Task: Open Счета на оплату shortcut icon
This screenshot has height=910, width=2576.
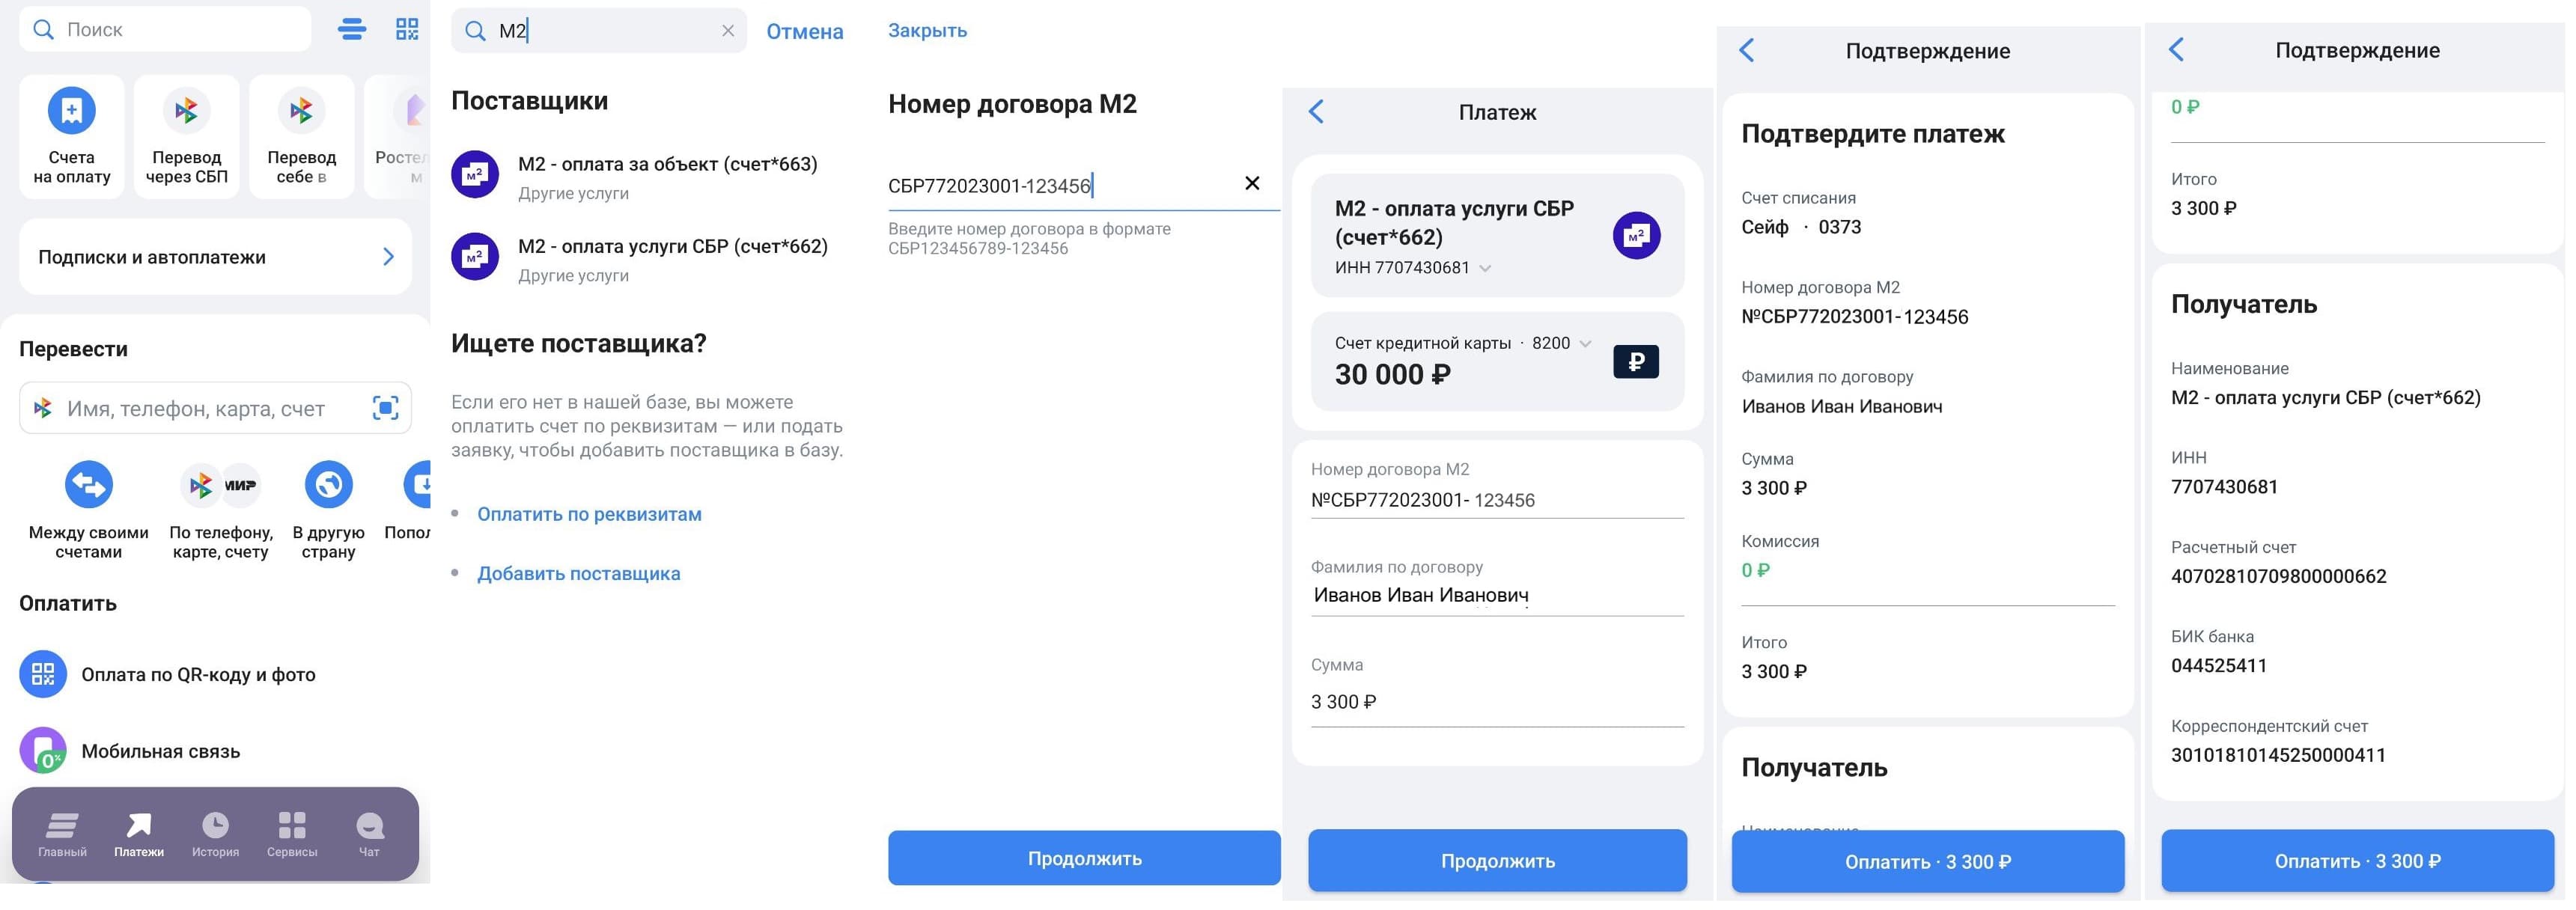Action: pyautogui.click(x=72, y=110)
